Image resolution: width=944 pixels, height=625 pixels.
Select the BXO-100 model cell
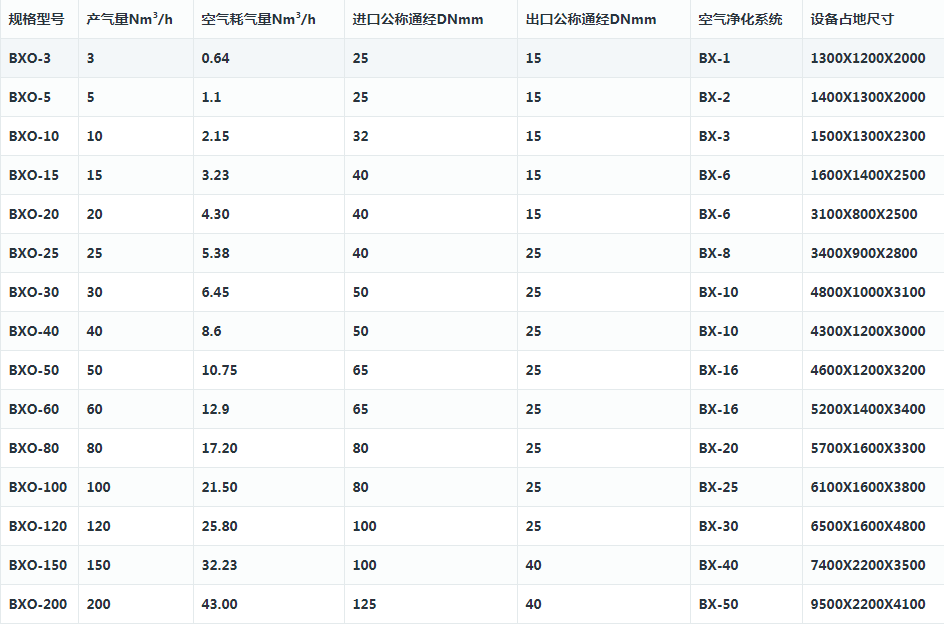[x=38, y=487]
